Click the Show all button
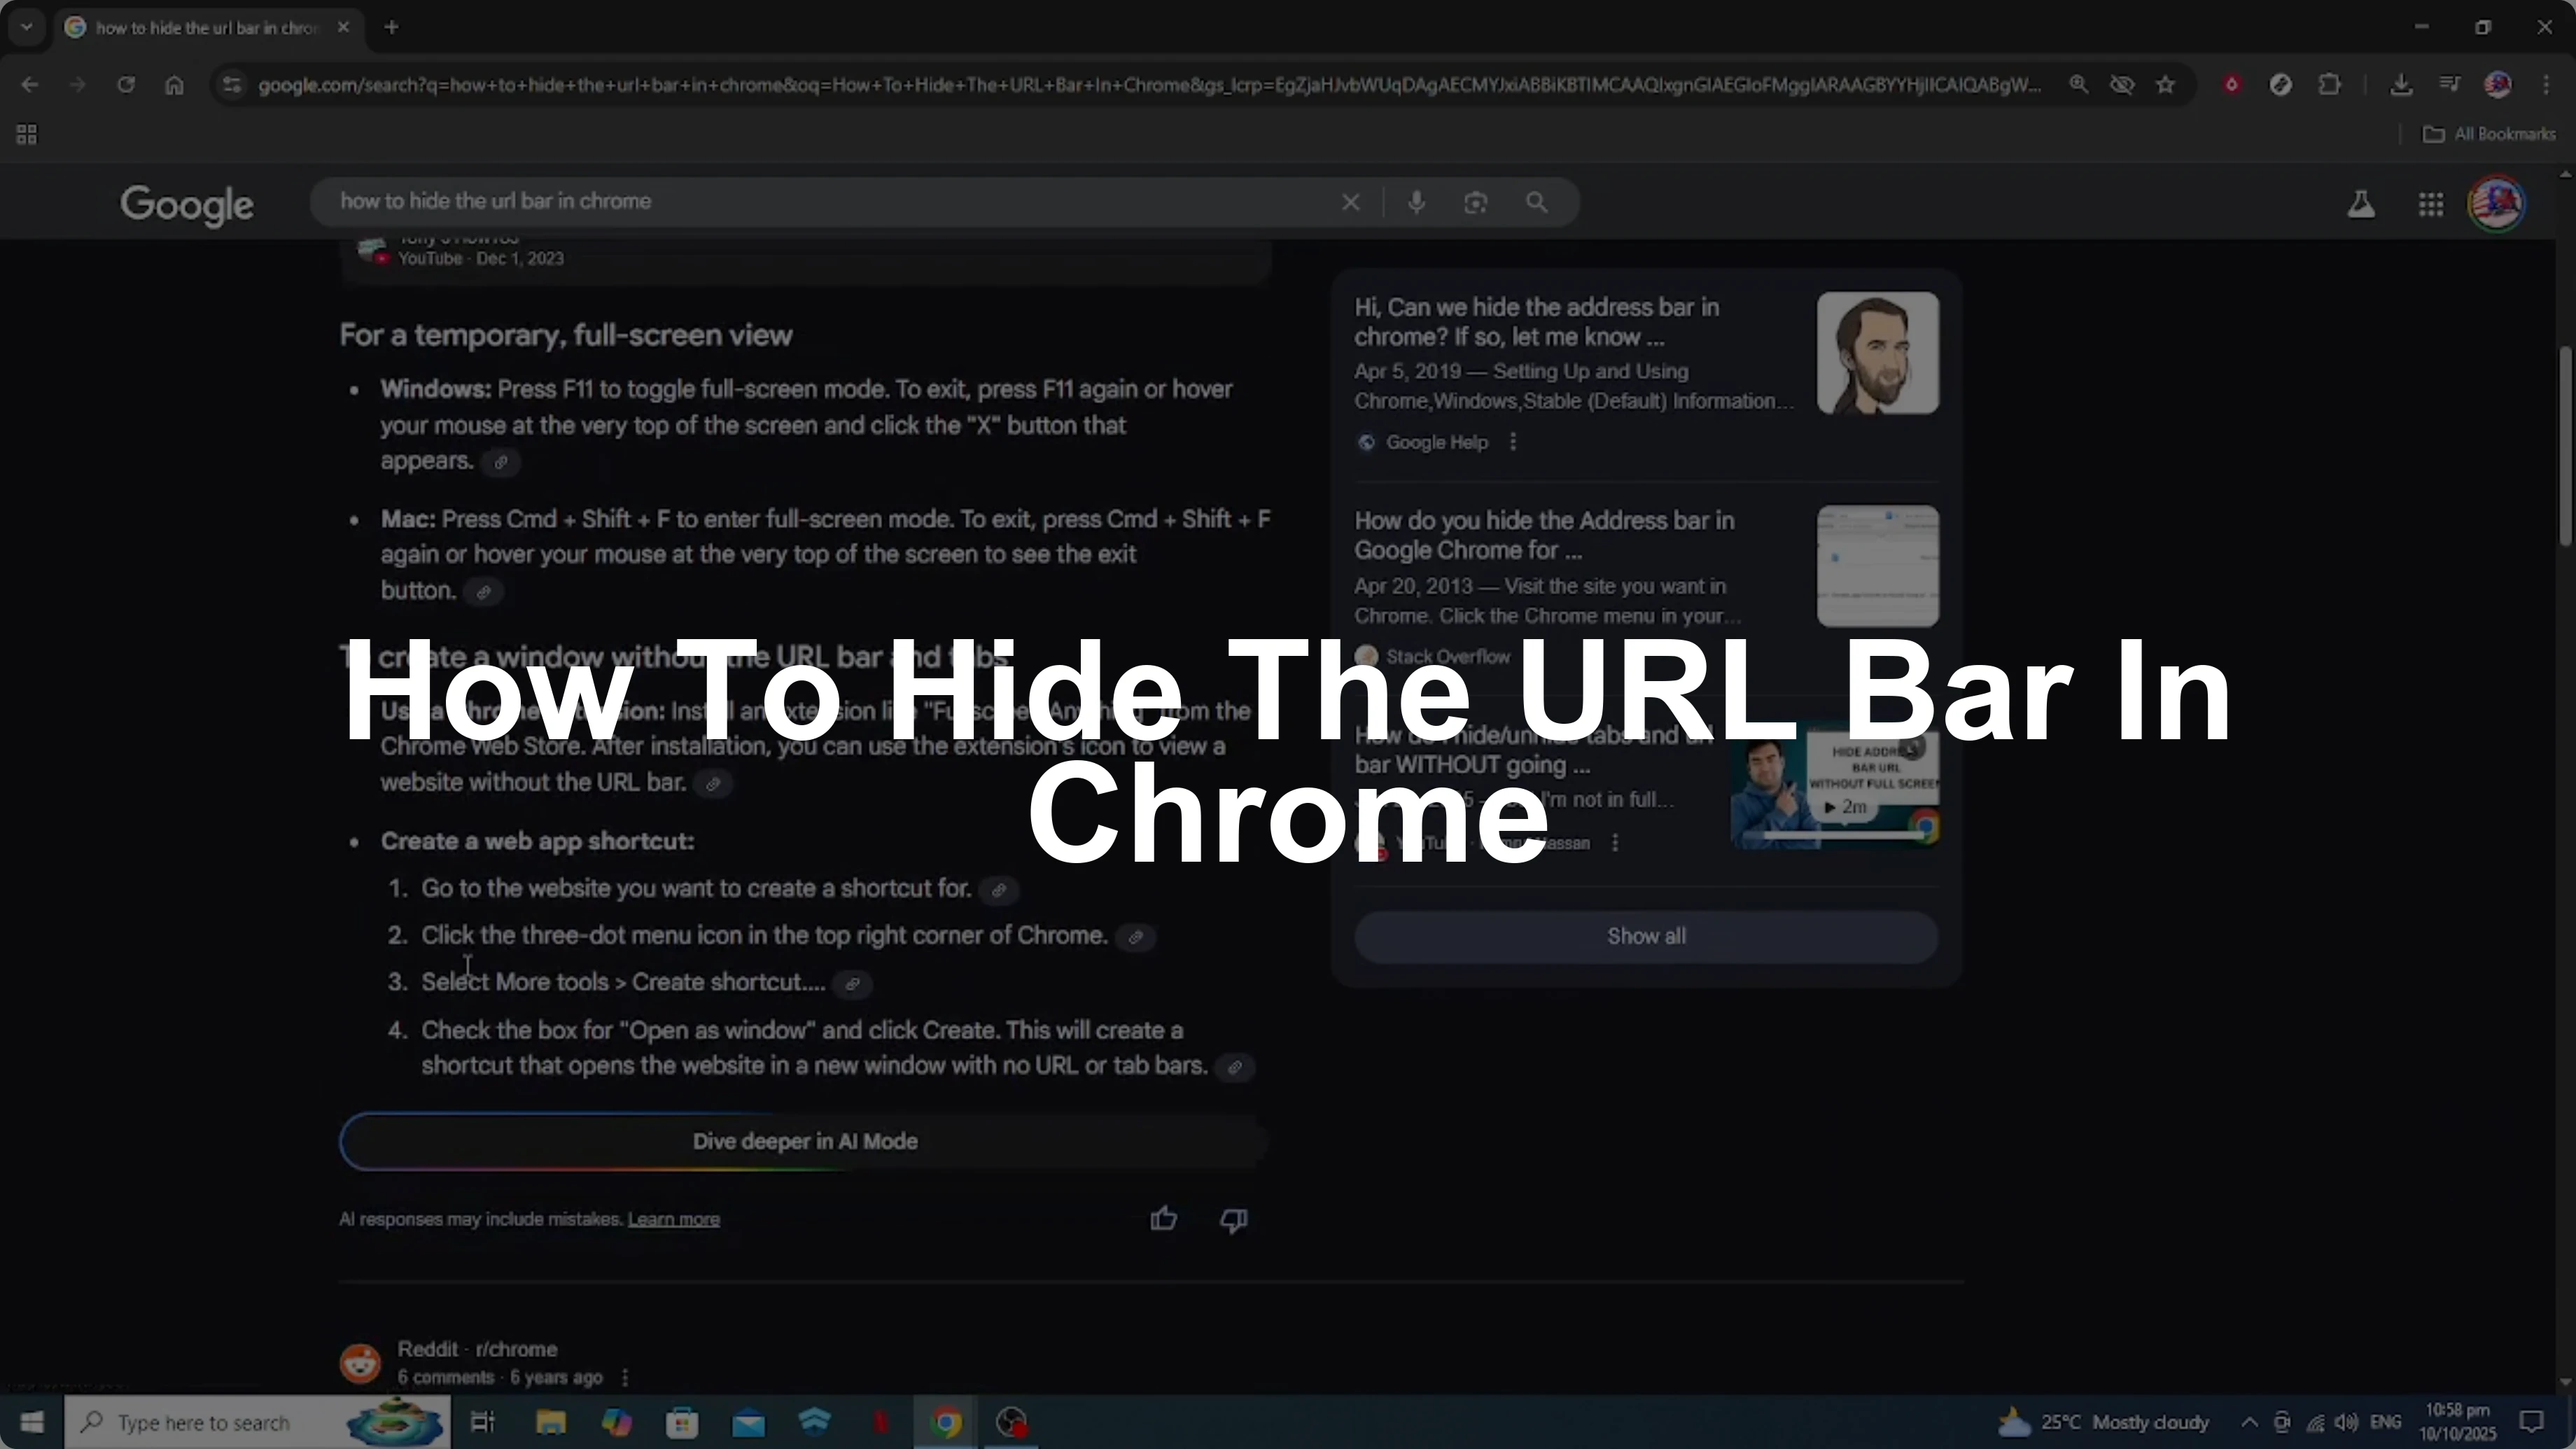This screenshot has height=1449, width=2576. [x=1645, y=936]
